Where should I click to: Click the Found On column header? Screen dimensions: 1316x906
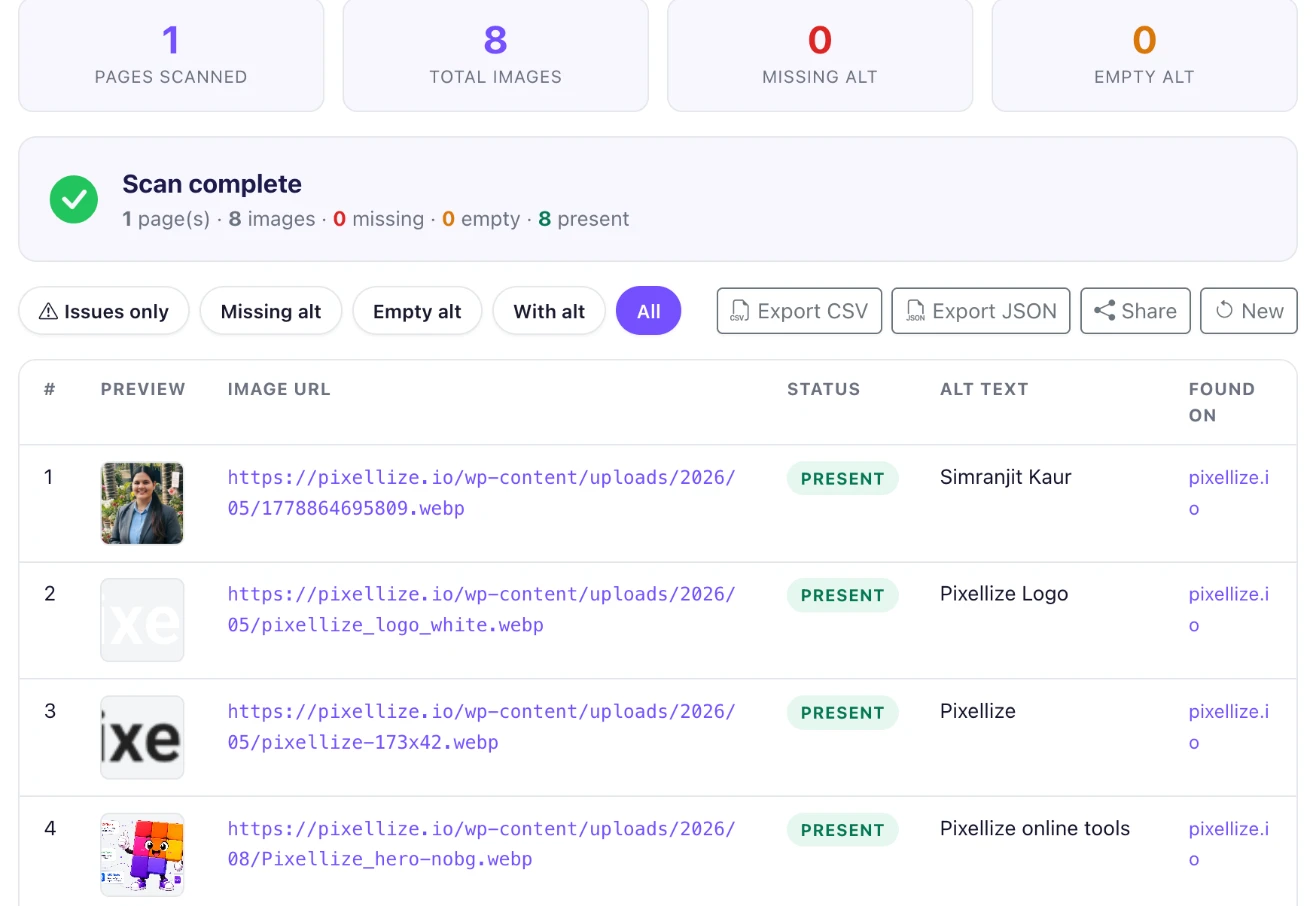click(1222, 402)
